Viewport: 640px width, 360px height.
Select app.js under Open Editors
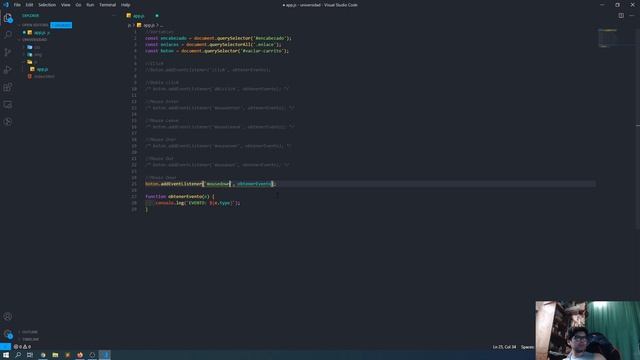[x=39, y=32]
